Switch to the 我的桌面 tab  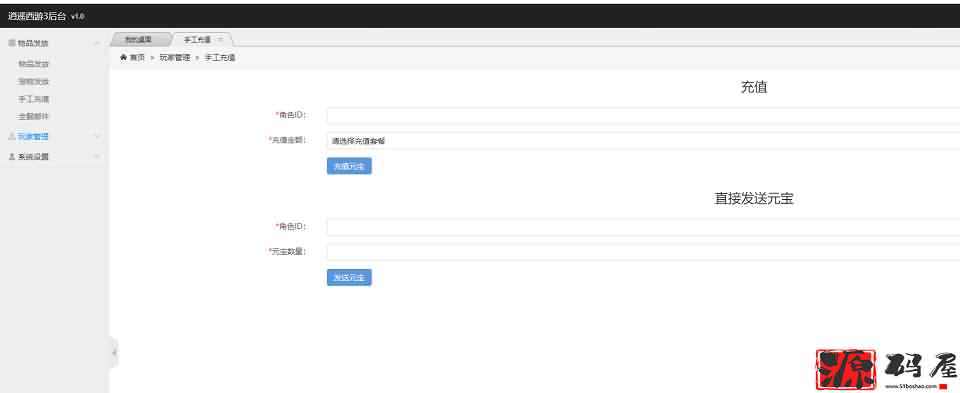[x=138, y=39]
